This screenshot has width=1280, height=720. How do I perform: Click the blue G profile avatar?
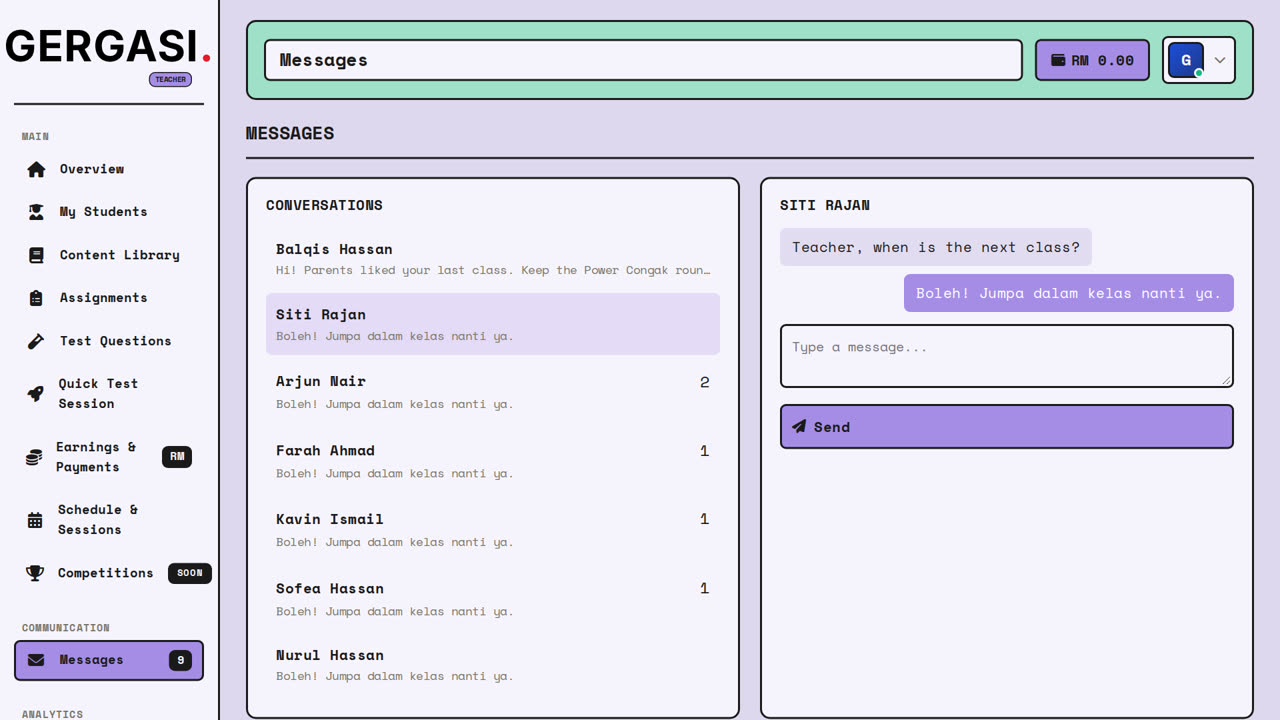(1186, 60)
